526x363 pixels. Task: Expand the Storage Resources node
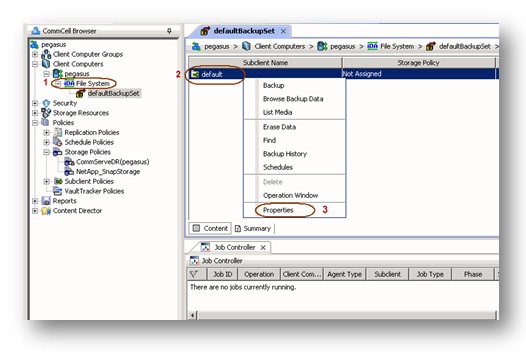pyautogui.click(x=35, y=113)
